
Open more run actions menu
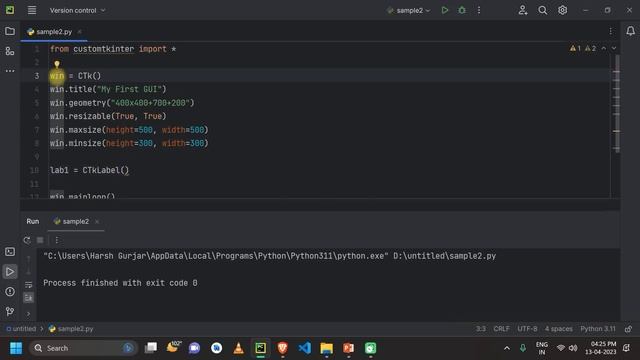(479, 10)
